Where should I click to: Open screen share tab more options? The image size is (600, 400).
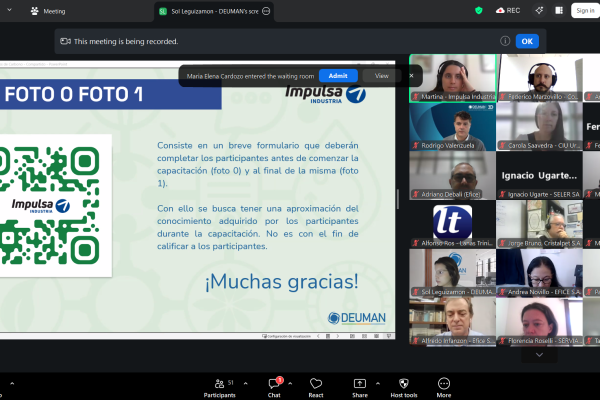266,11
